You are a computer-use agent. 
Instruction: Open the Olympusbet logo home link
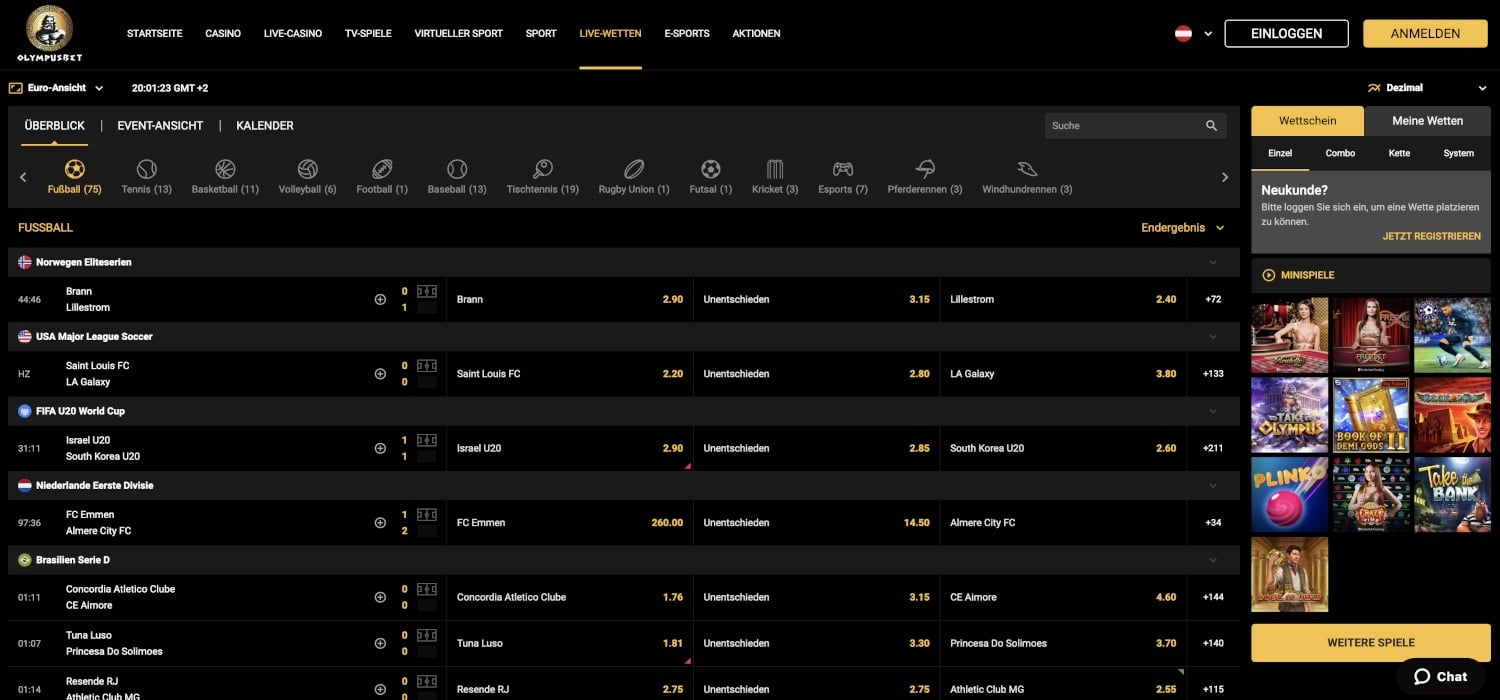click(x=49, y=33)
